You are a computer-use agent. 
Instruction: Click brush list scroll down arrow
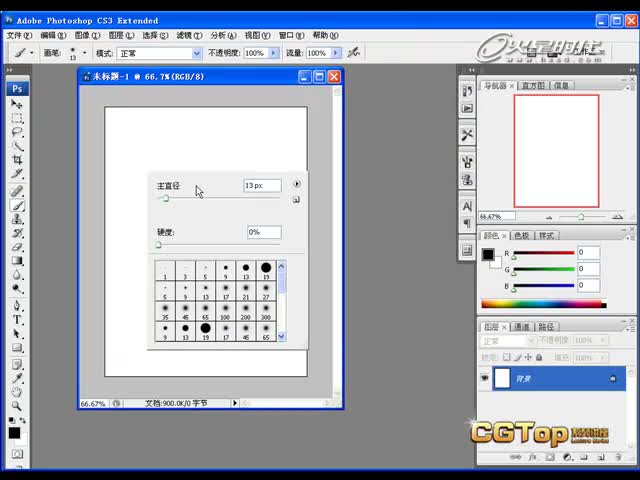click(281, 336)
